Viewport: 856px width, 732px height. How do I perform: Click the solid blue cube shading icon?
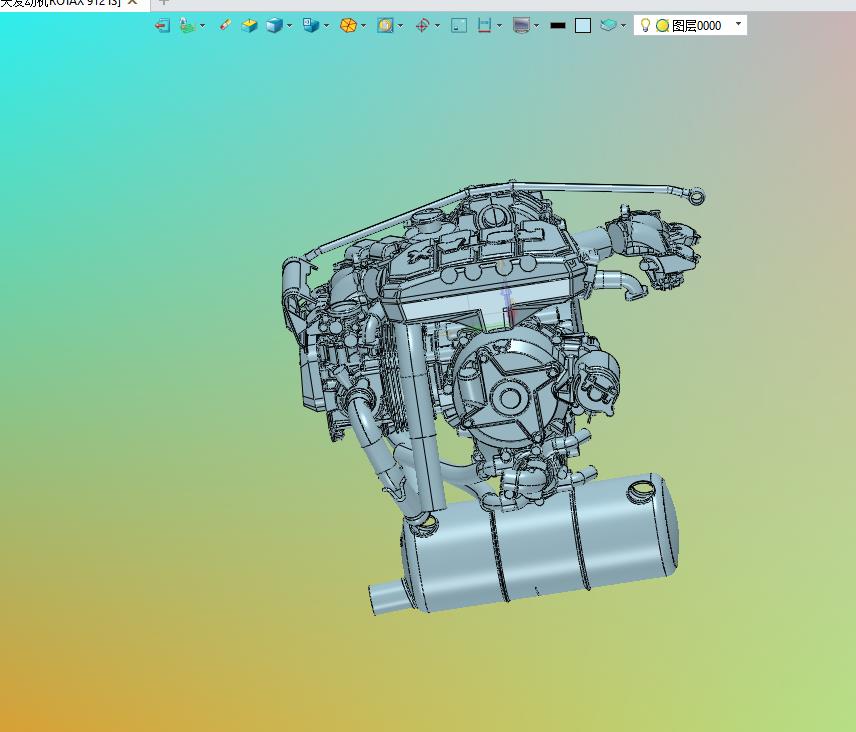pos(274,25)
